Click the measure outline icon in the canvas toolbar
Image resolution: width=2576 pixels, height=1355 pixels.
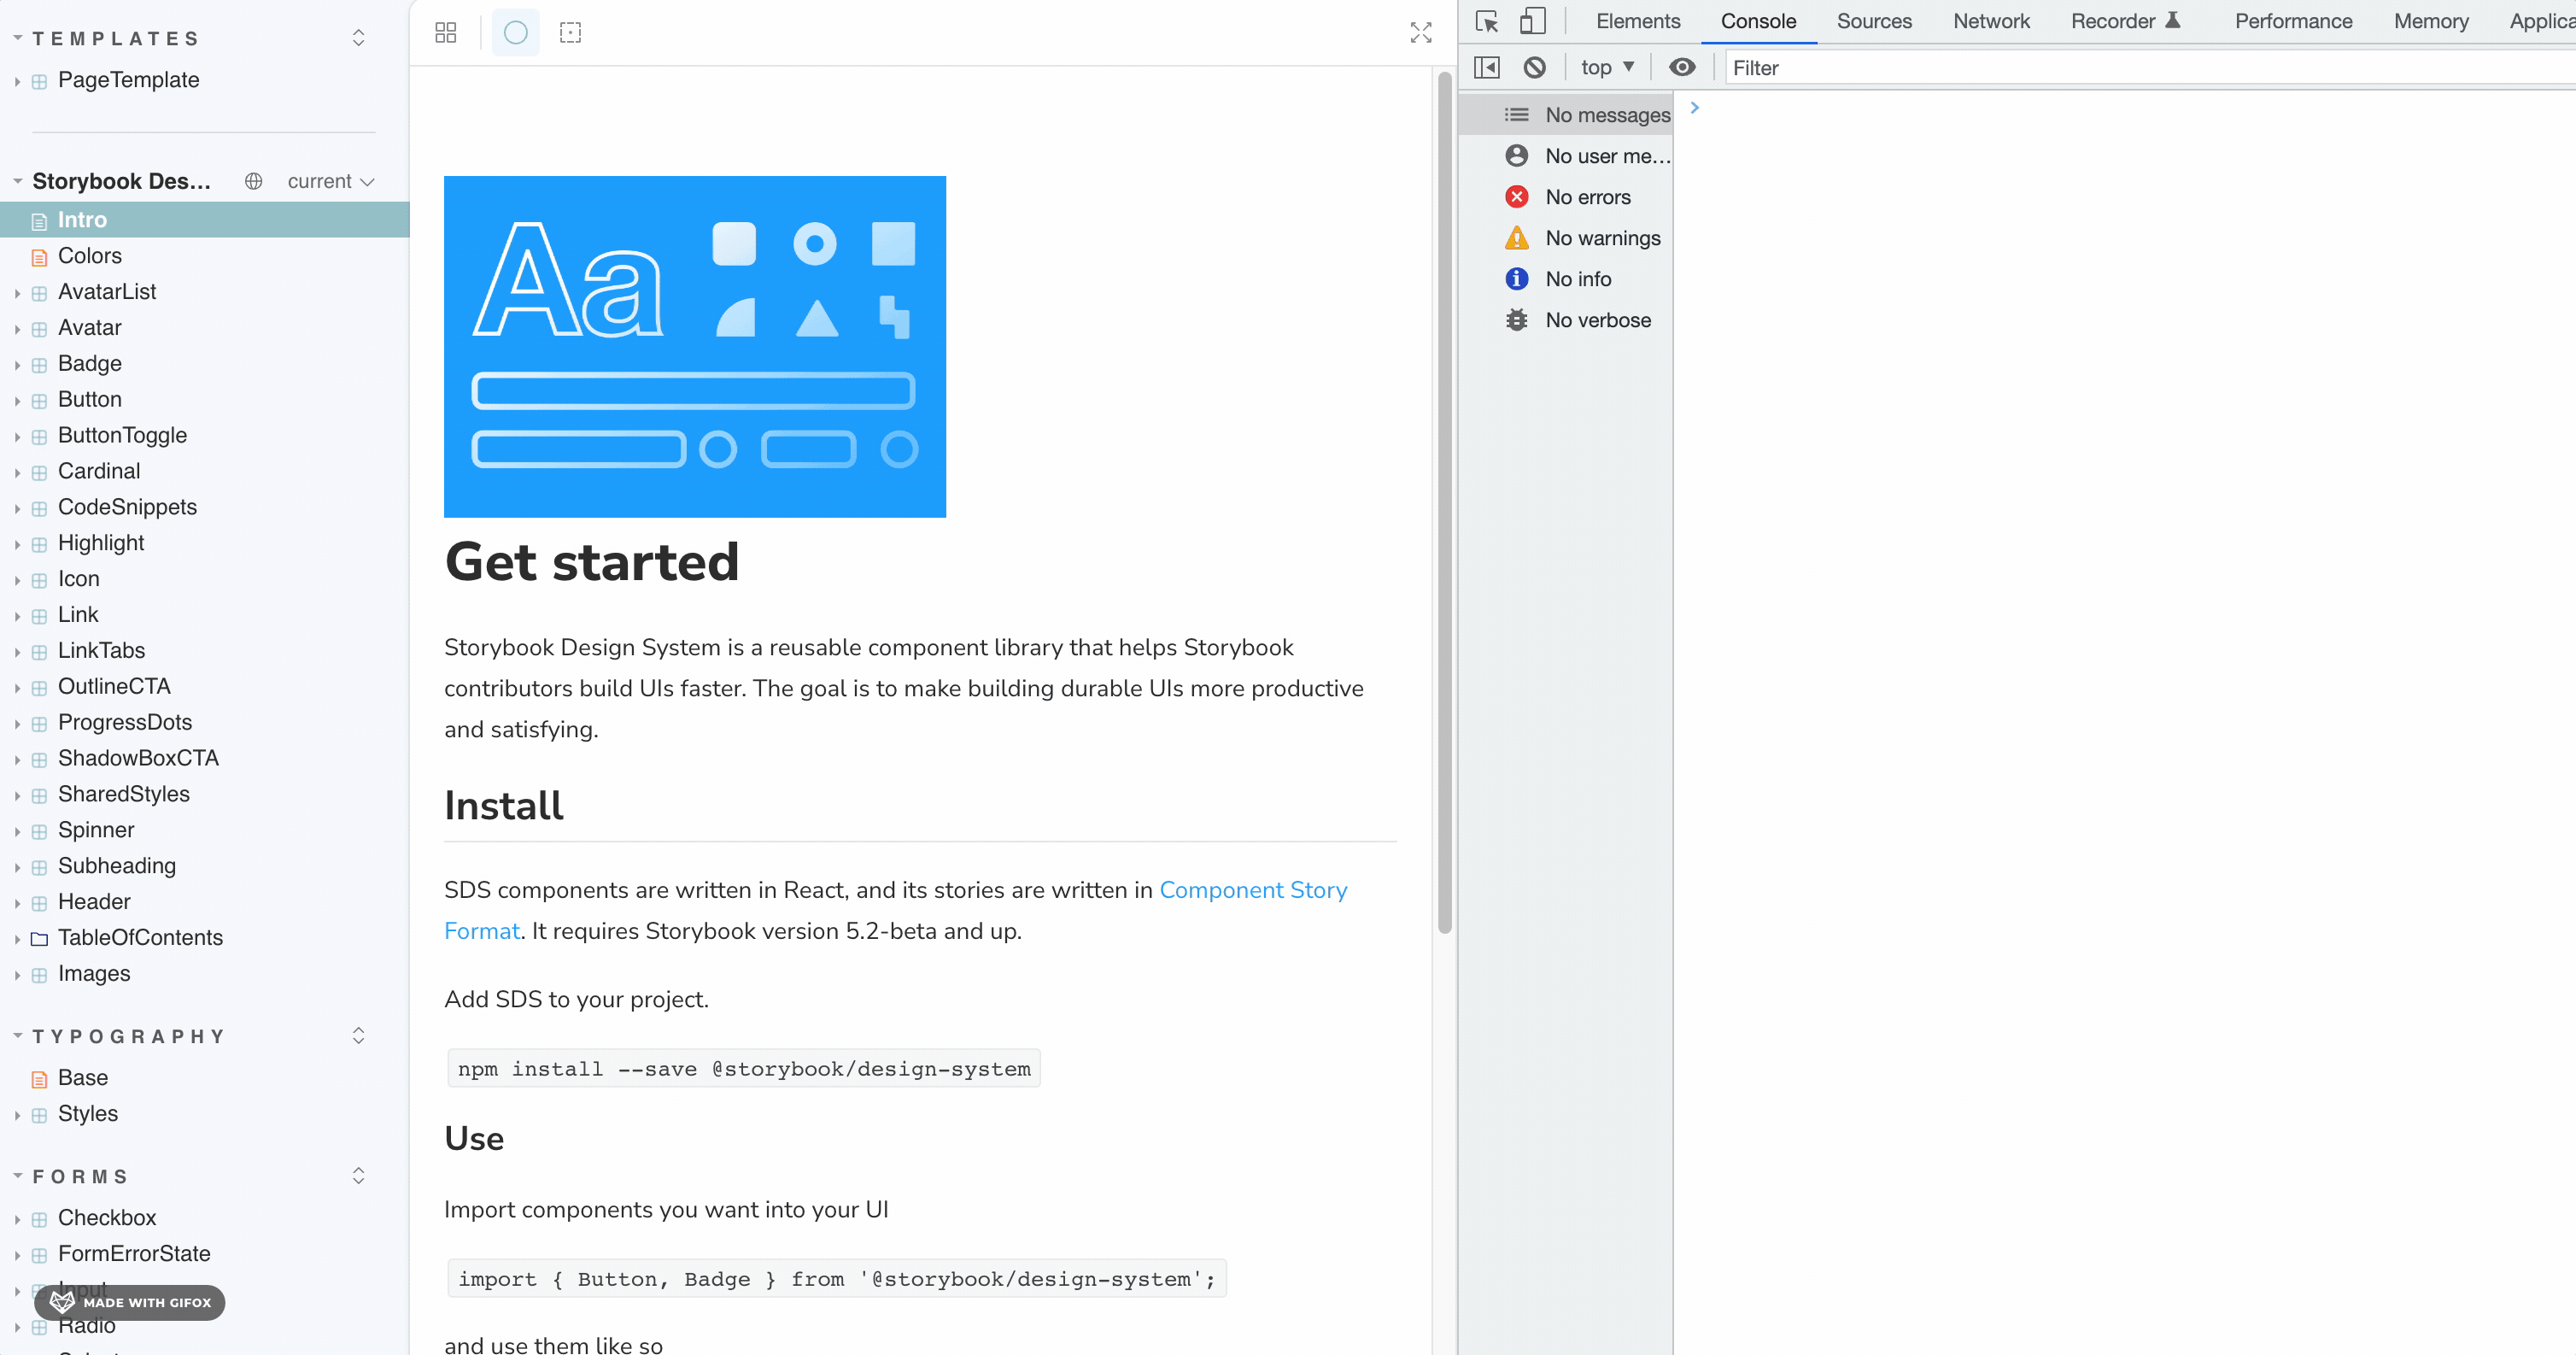click(570, 32)
